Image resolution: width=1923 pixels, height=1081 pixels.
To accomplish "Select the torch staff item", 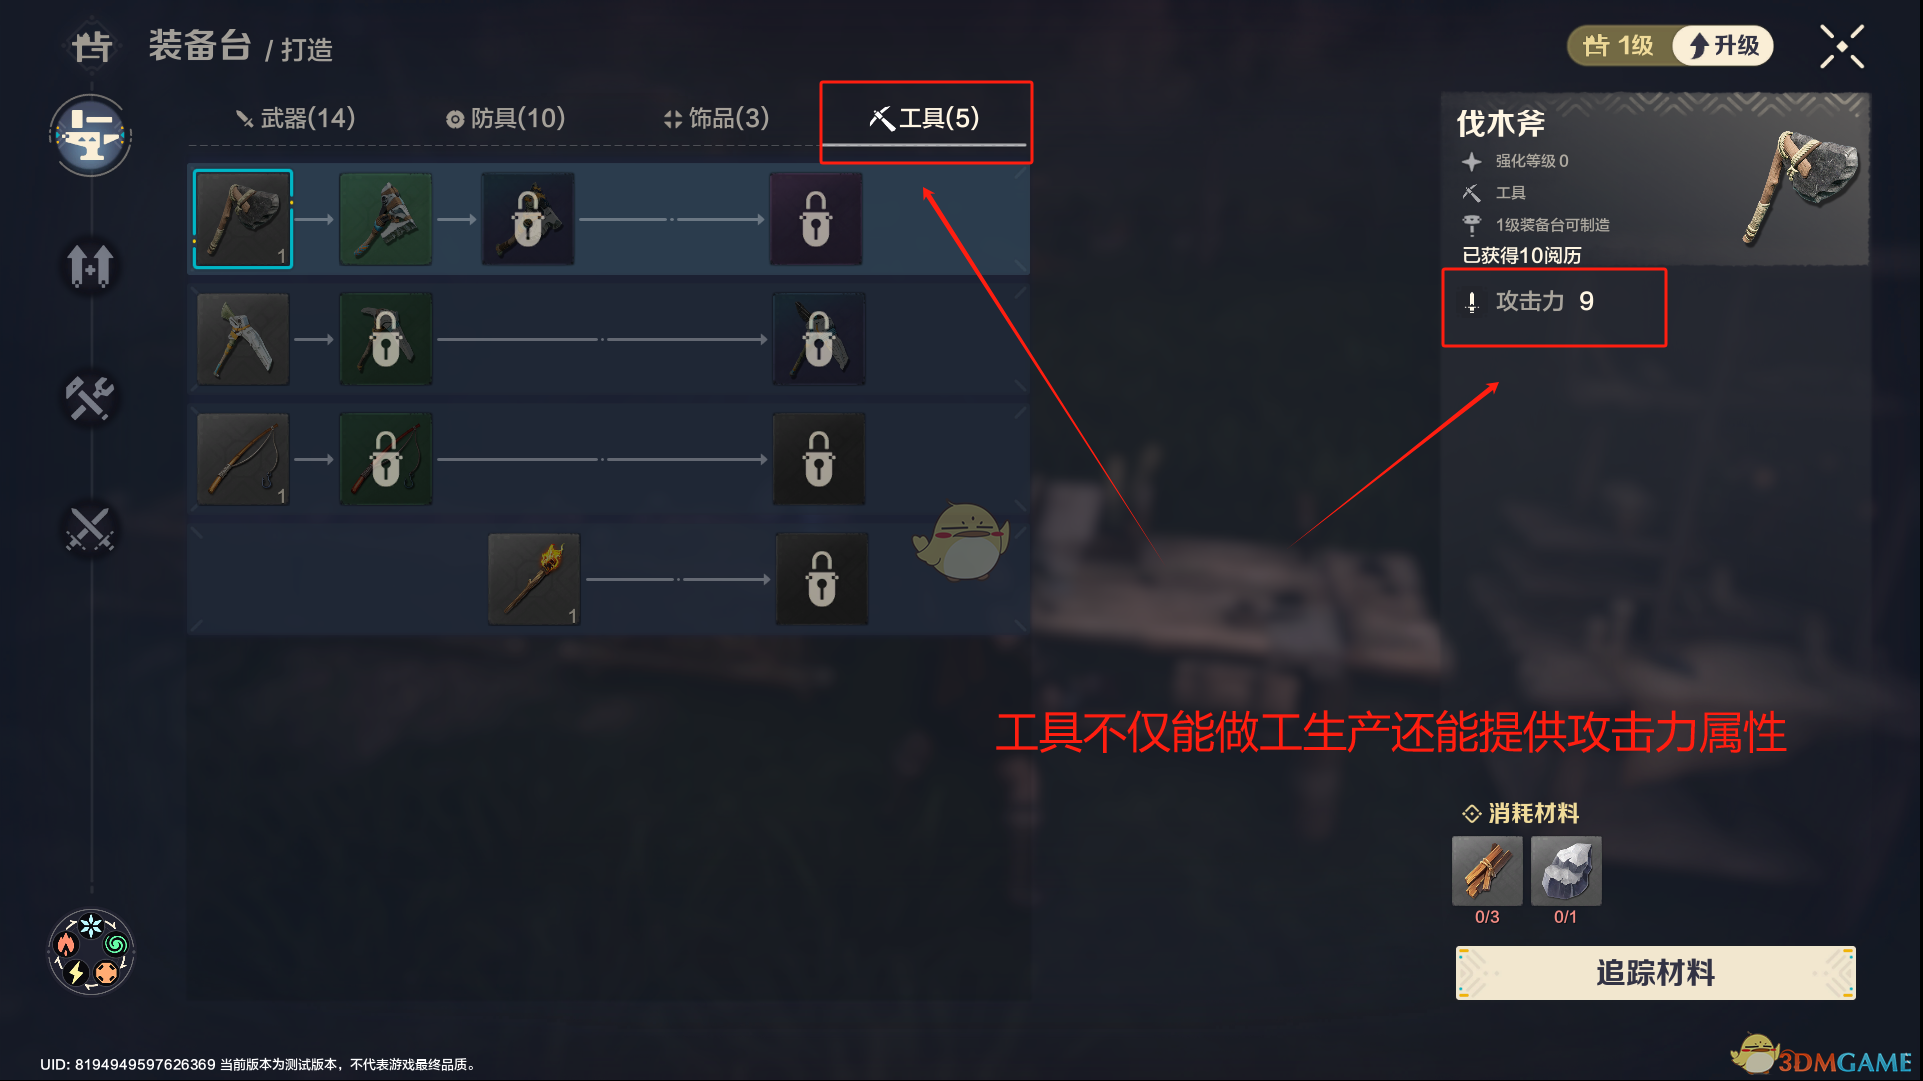I will tap(534, 579).
